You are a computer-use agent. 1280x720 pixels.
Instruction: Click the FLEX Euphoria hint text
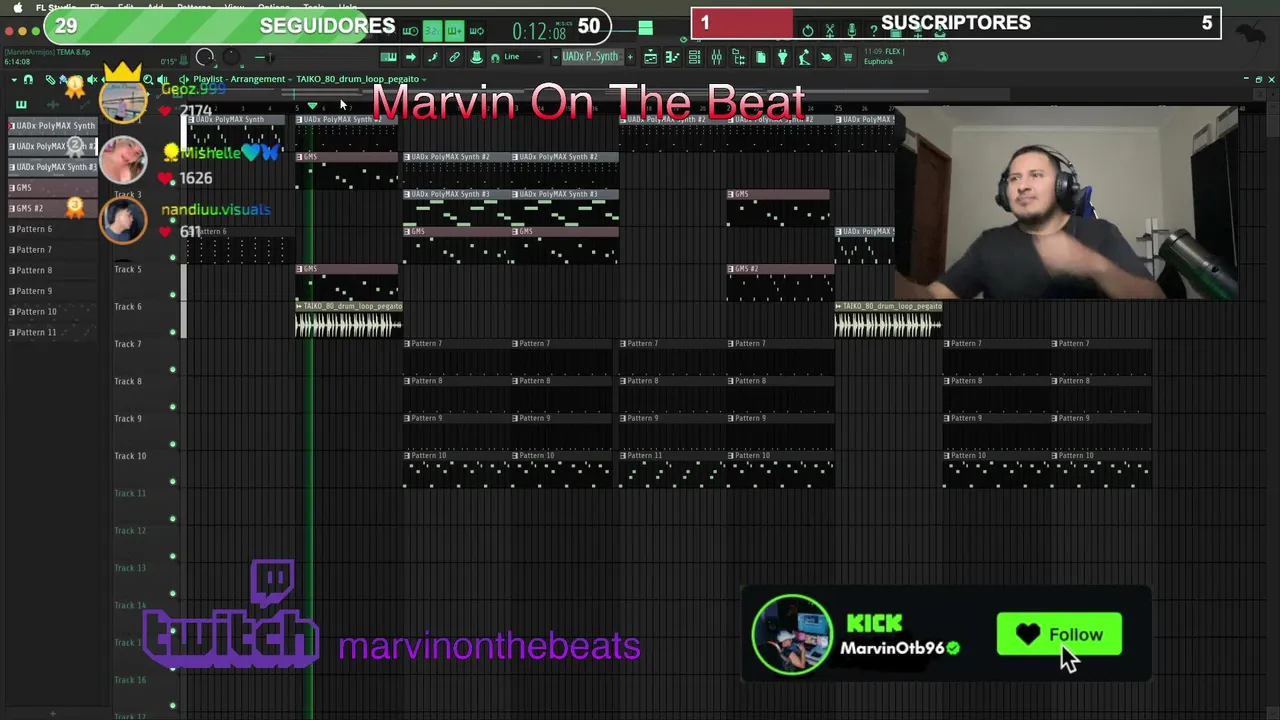click(886, 56)
